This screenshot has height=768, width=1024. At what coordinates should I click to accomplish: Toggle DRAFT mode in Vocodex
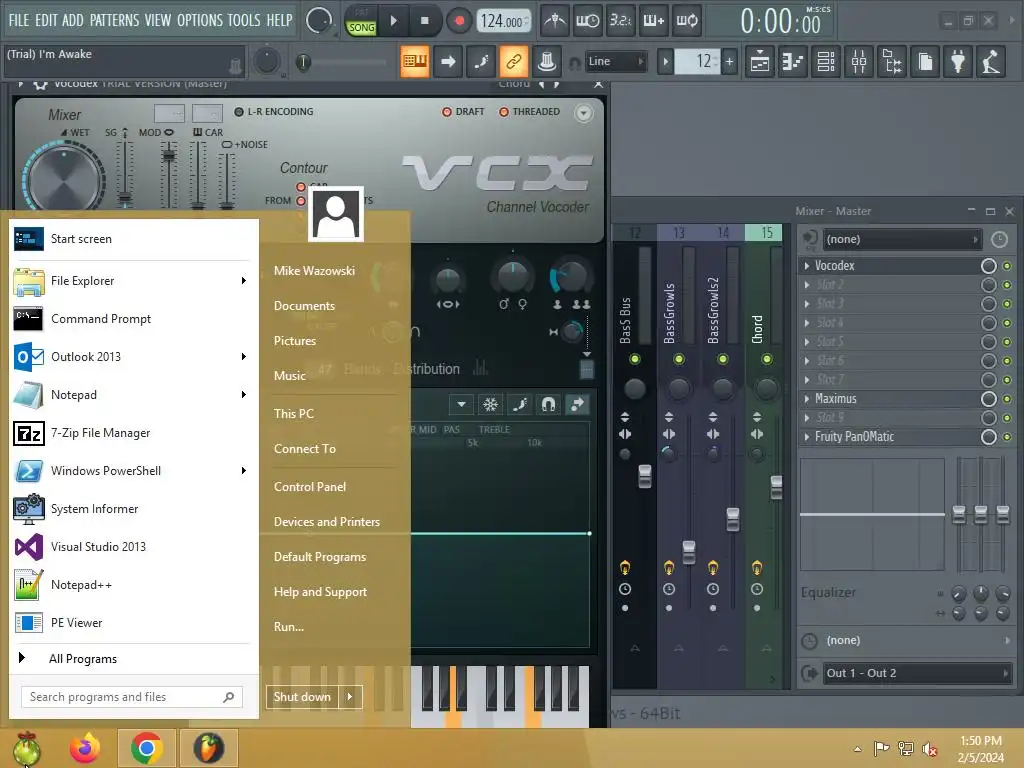447,112
